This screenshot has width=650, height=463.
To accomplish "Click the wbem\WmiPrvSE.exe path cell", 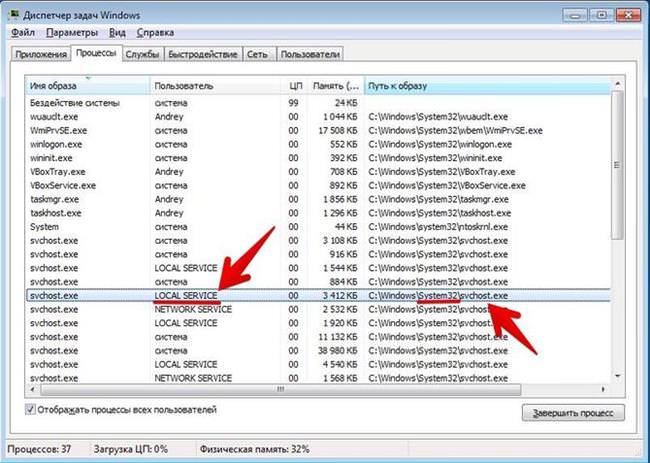I will (x=456, y=131).
